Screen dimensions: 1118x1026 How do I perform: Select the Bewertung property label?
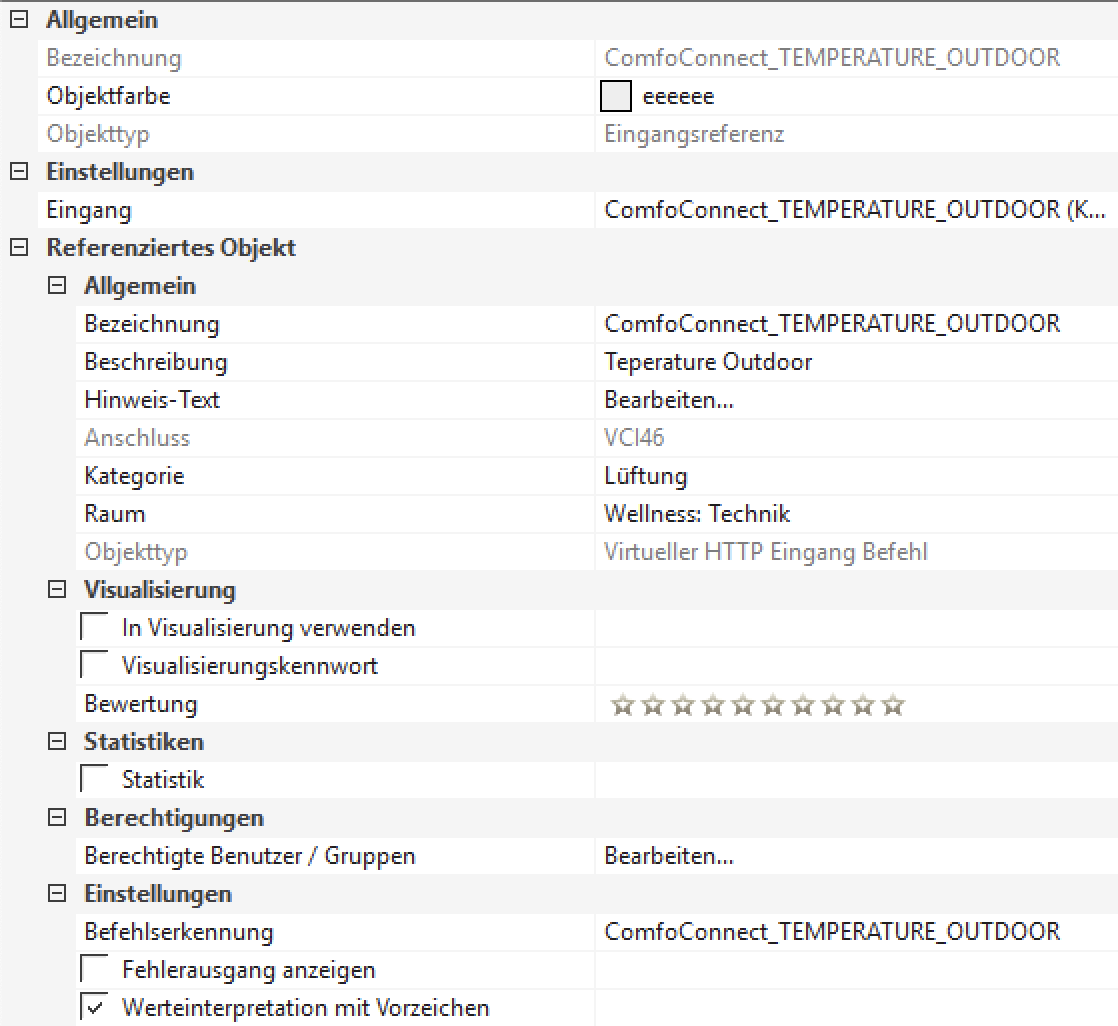click(x=140, y=704)
